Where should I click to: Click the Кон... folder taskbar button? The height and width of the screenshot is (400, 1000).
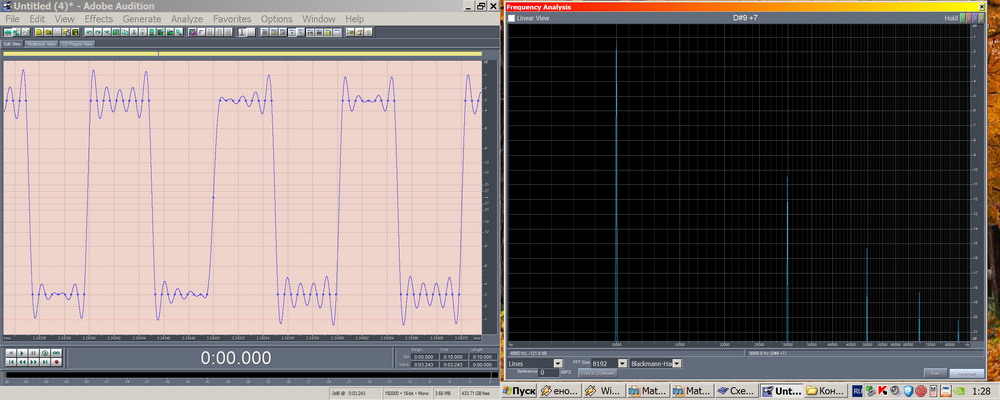825,390
